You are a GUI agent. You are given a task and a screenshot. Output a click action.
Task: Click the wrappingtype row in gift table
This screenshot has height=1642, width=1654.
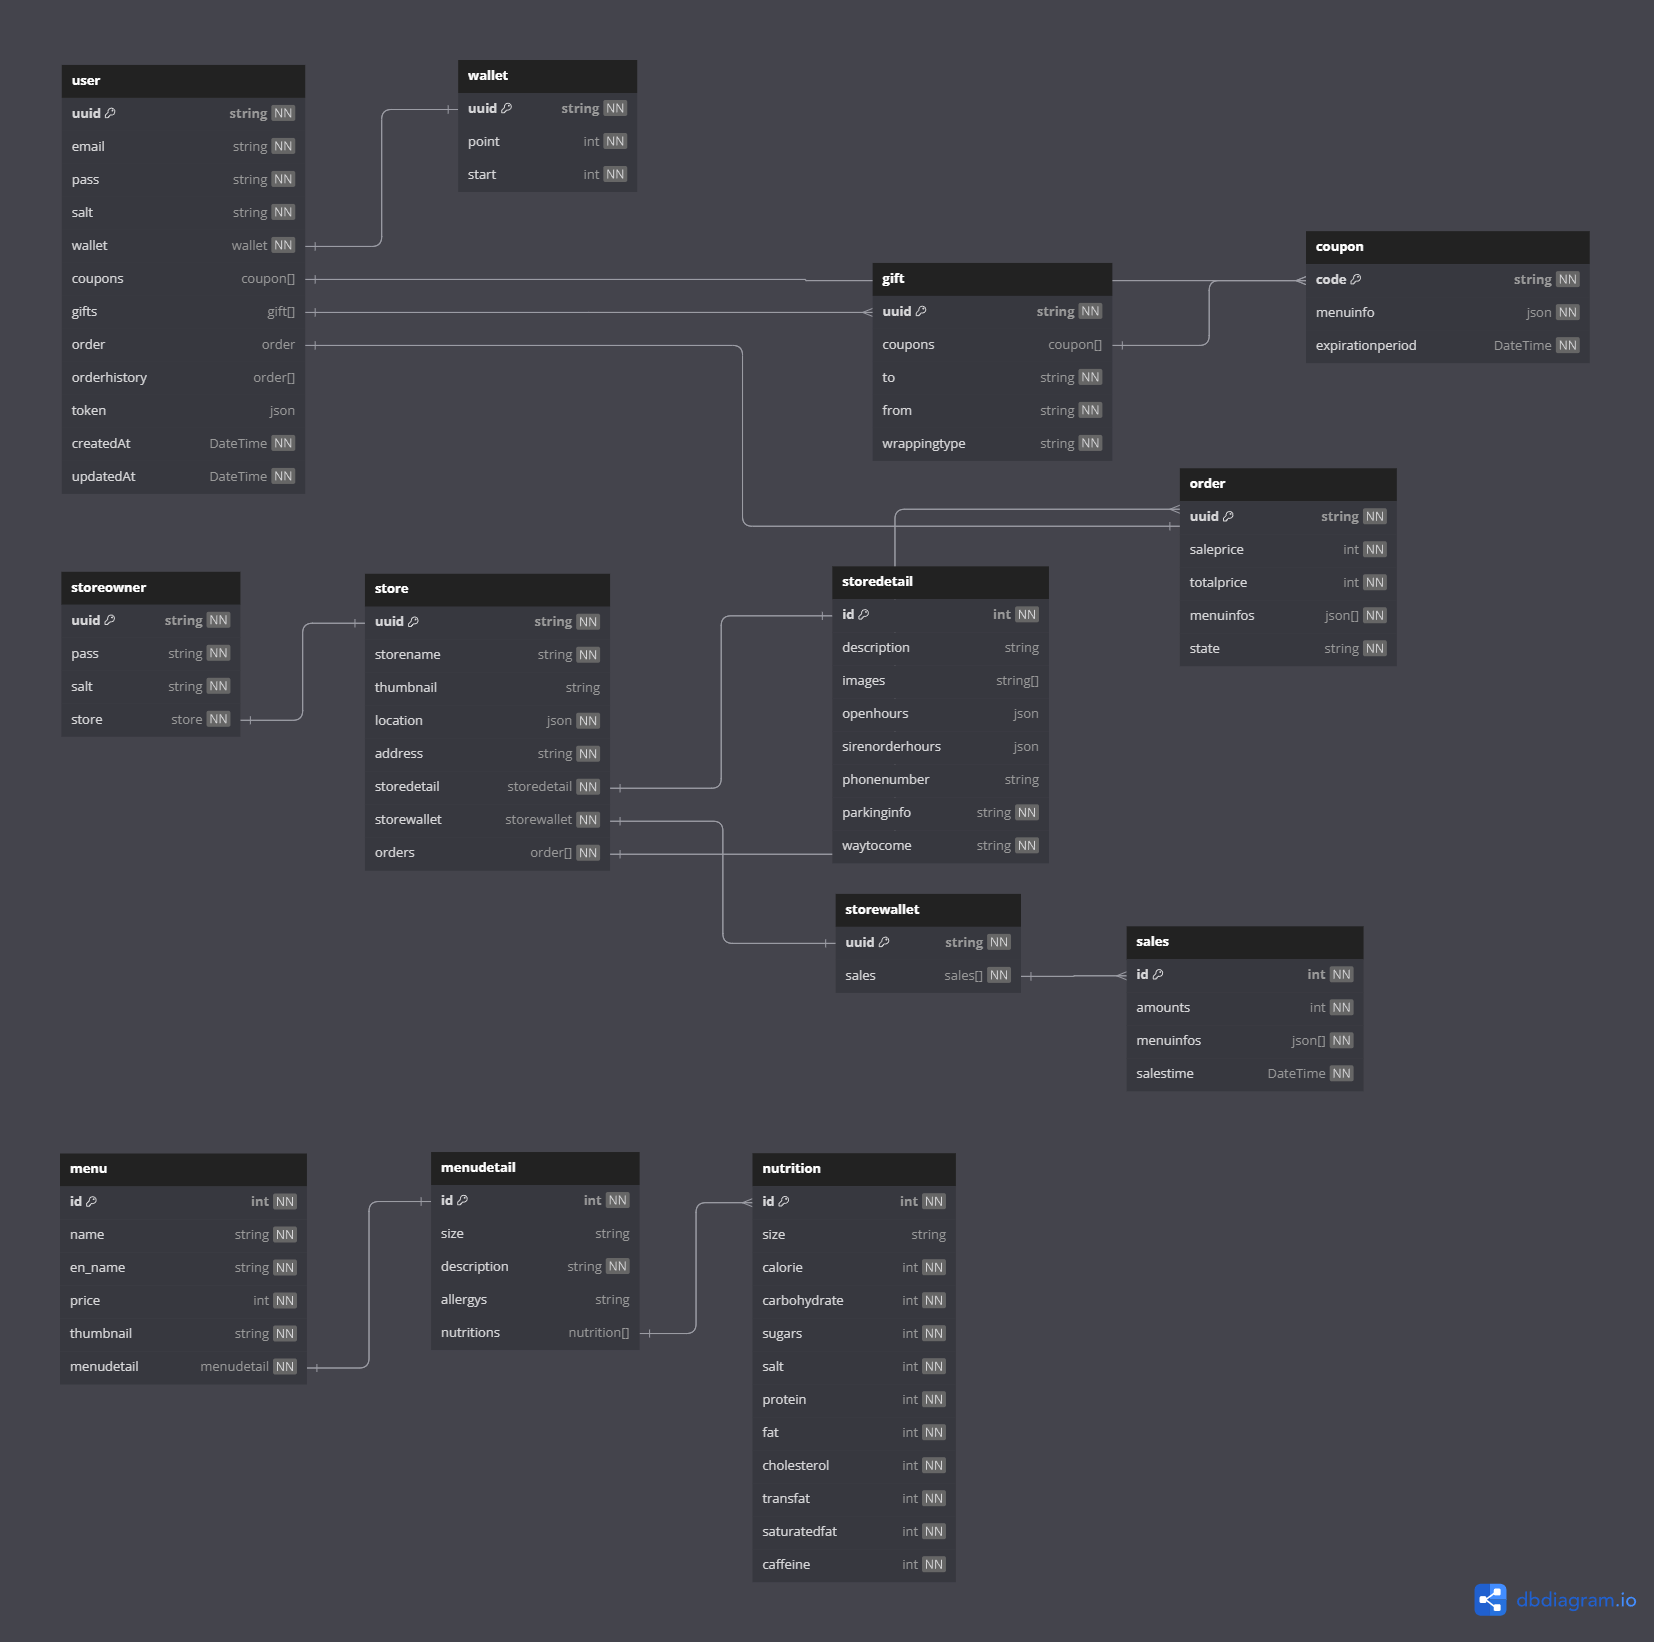[992, 444]
